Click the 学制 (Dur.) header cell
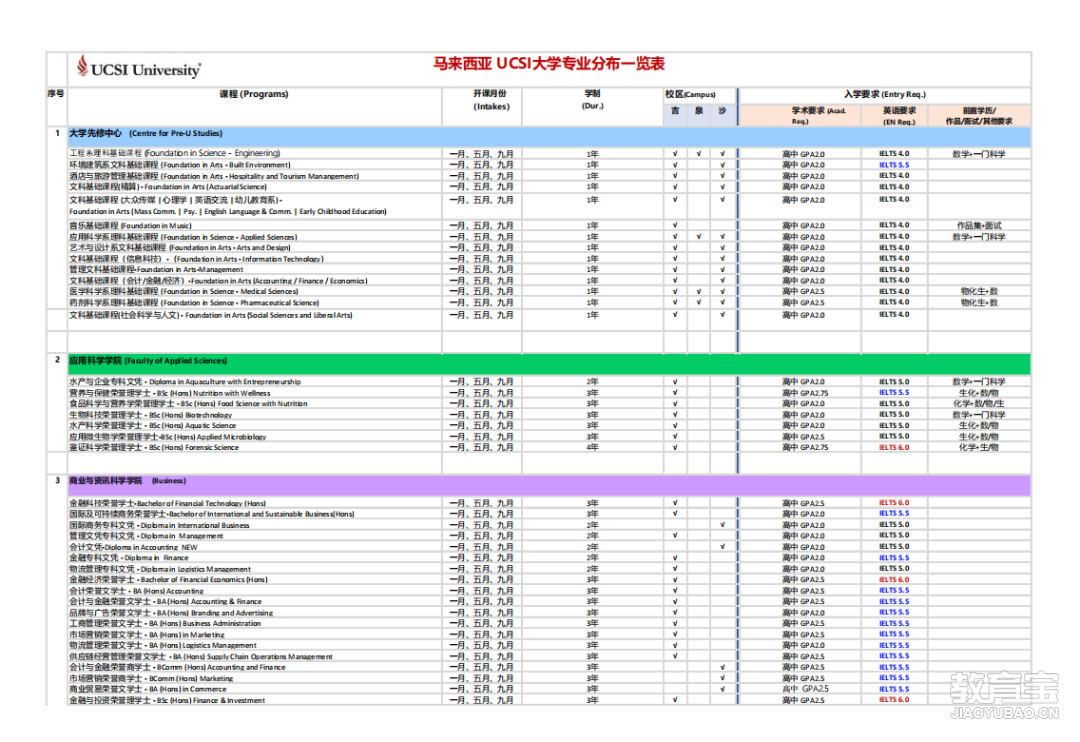 pyautogui.click(x=593, y=100)
